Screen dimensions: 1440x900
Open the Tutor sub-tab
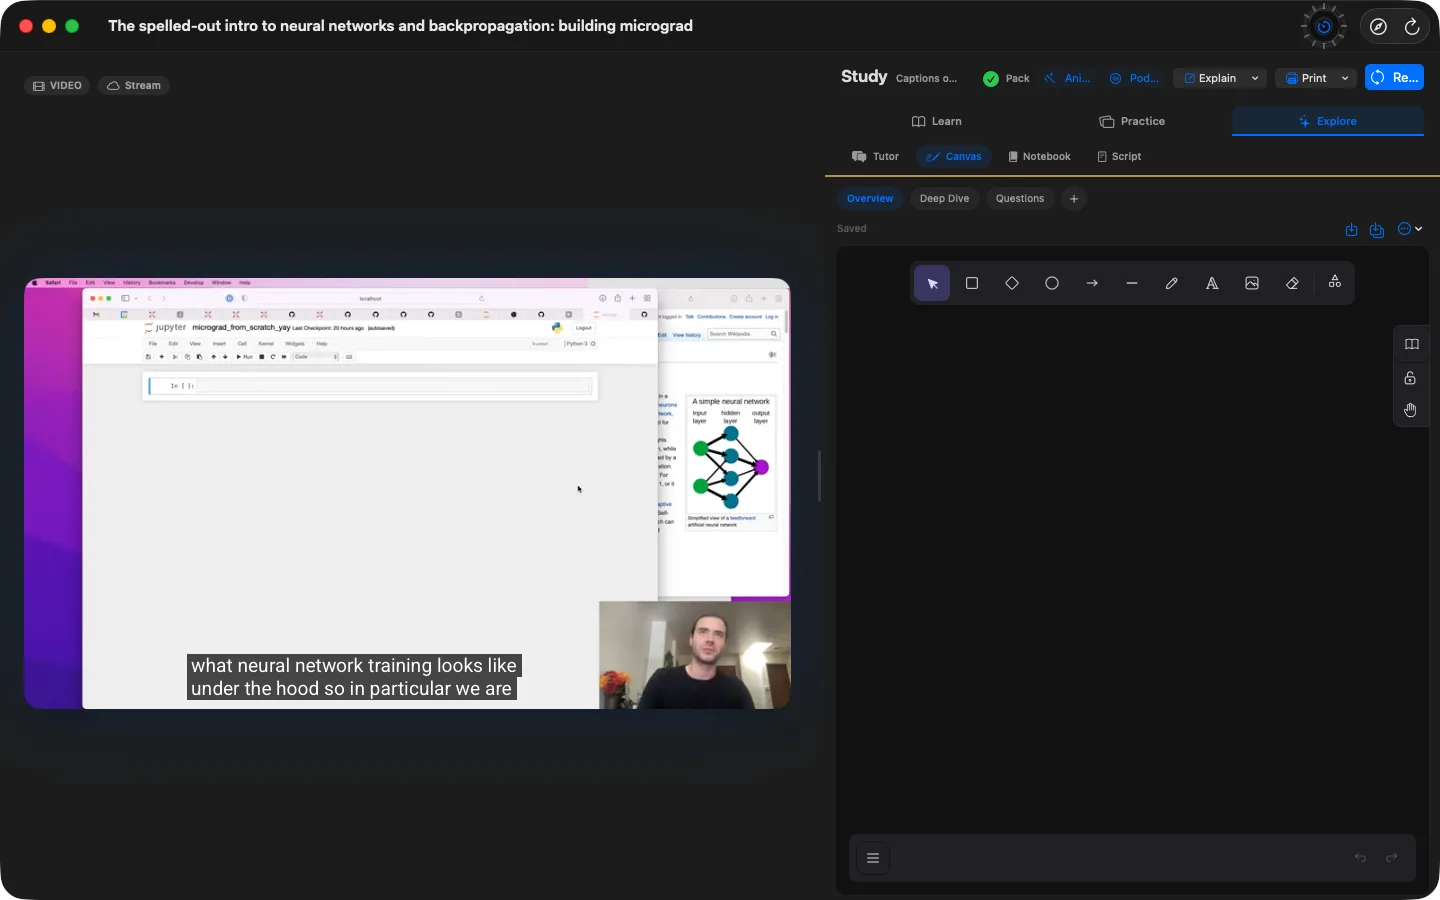[x=875, y=157]
